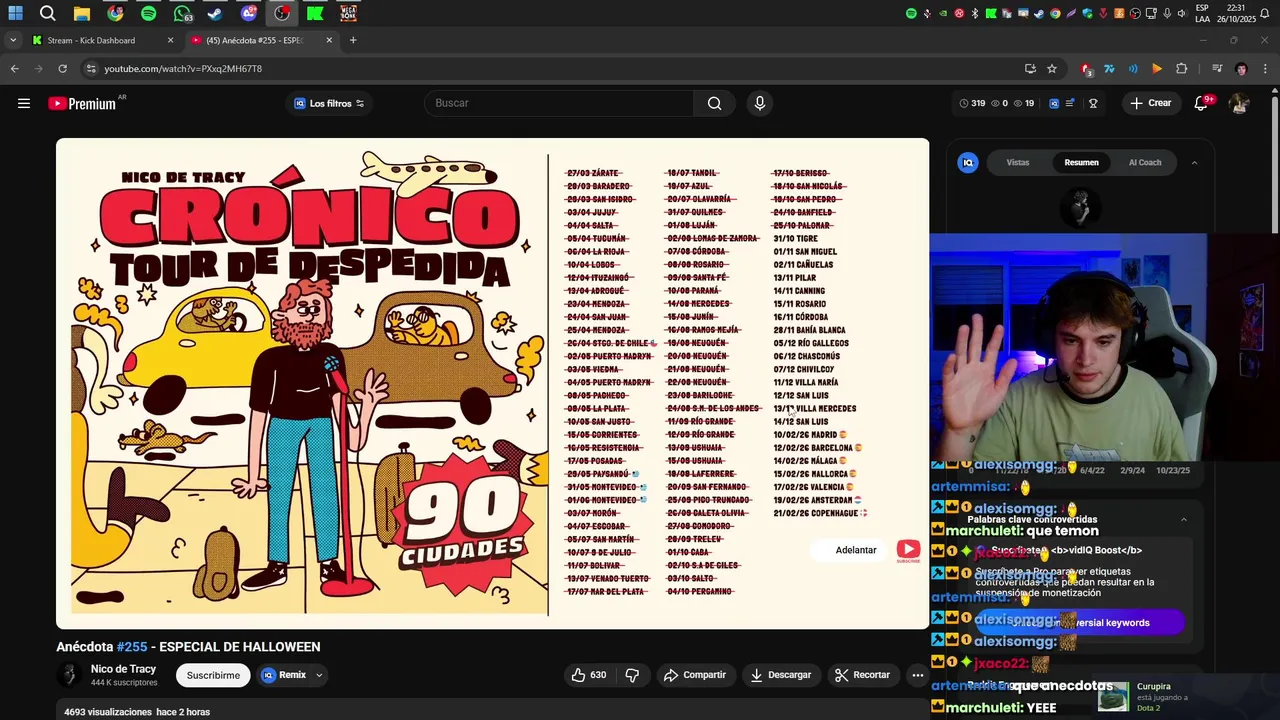Open the 22:31 clock and date
Viewport: 1280px width, 720px height.
(1235, 13)
